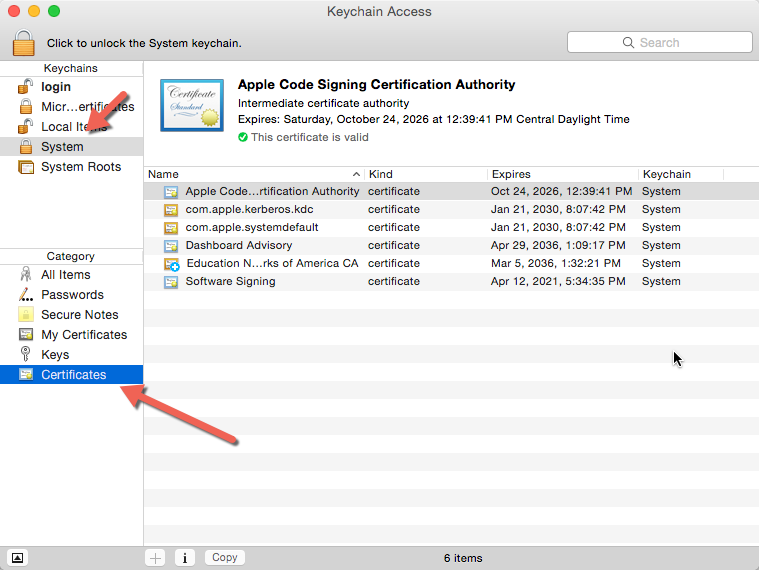Click the magnifying glass search icon
This screenshot has width=759, height=570.
point(628,43)
